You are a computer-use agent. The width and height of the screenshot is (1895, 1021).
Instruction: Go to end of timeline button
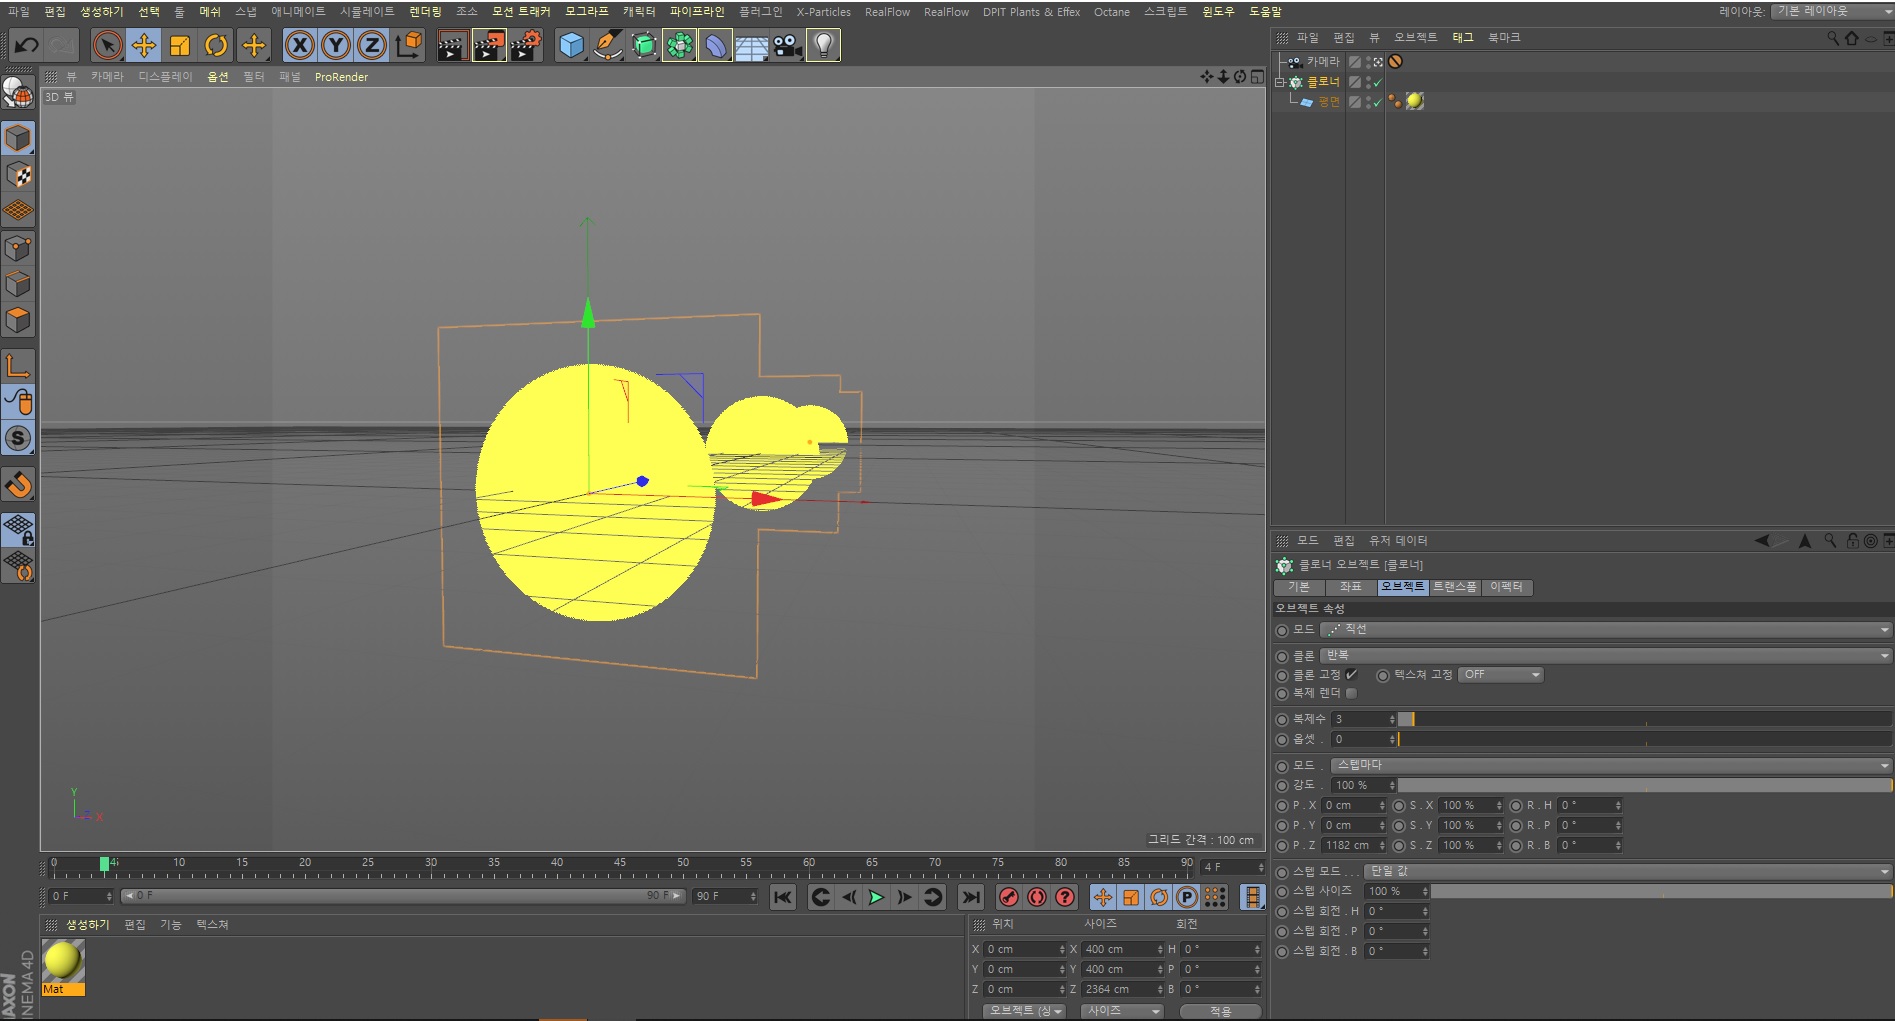pos(970,897)
